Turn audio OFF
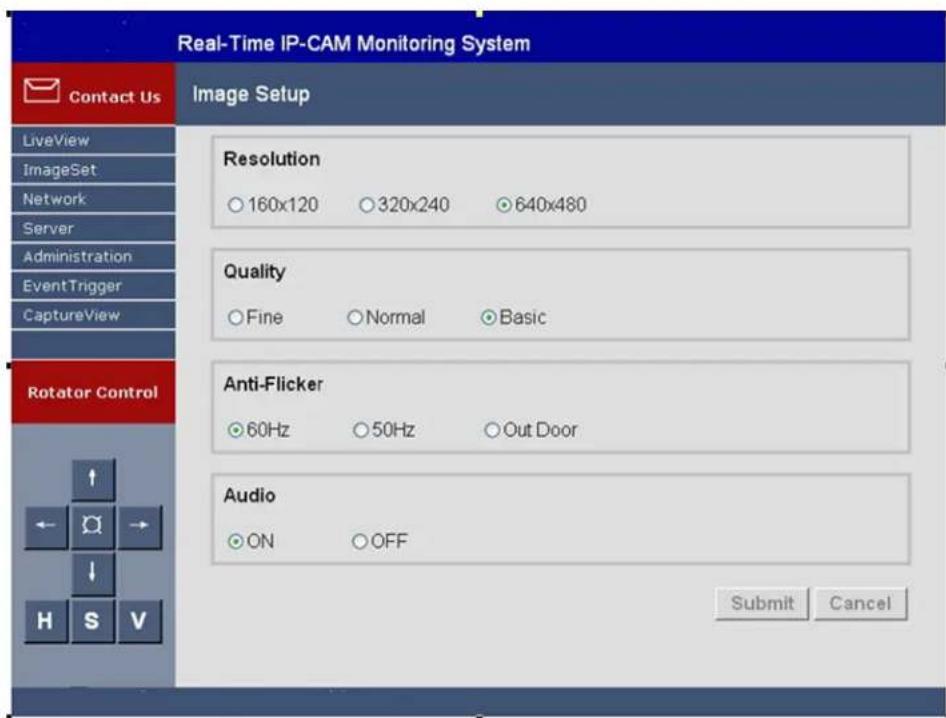 (360, 542)
